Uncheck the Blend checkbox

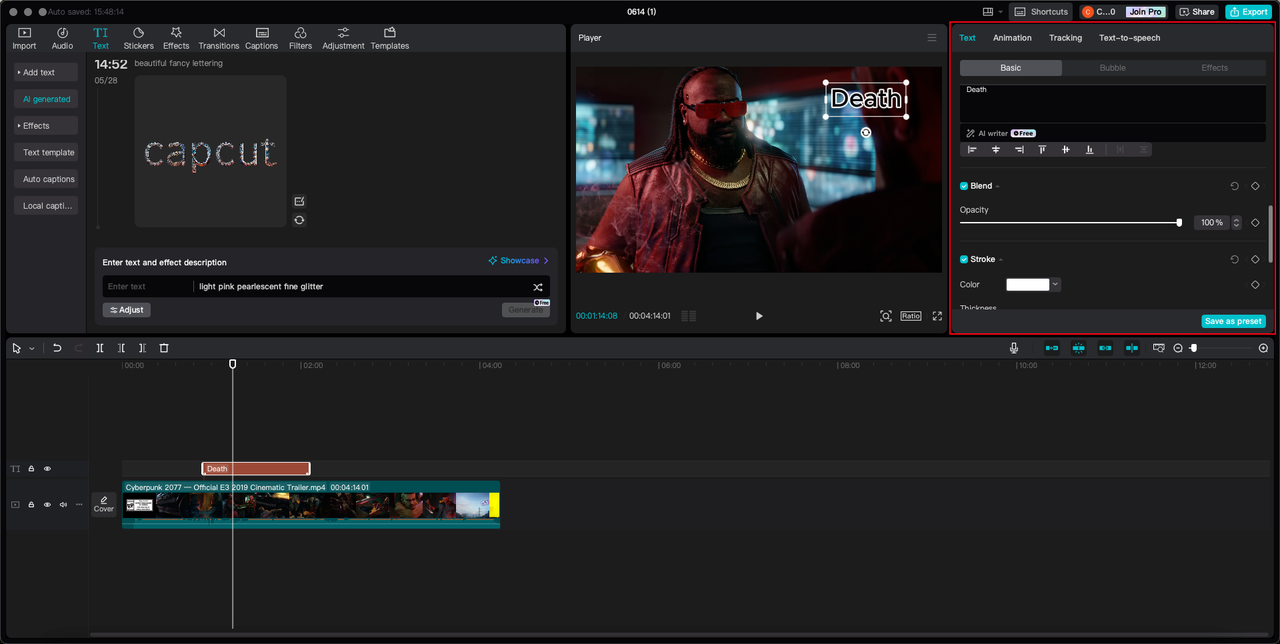point(964,186)
